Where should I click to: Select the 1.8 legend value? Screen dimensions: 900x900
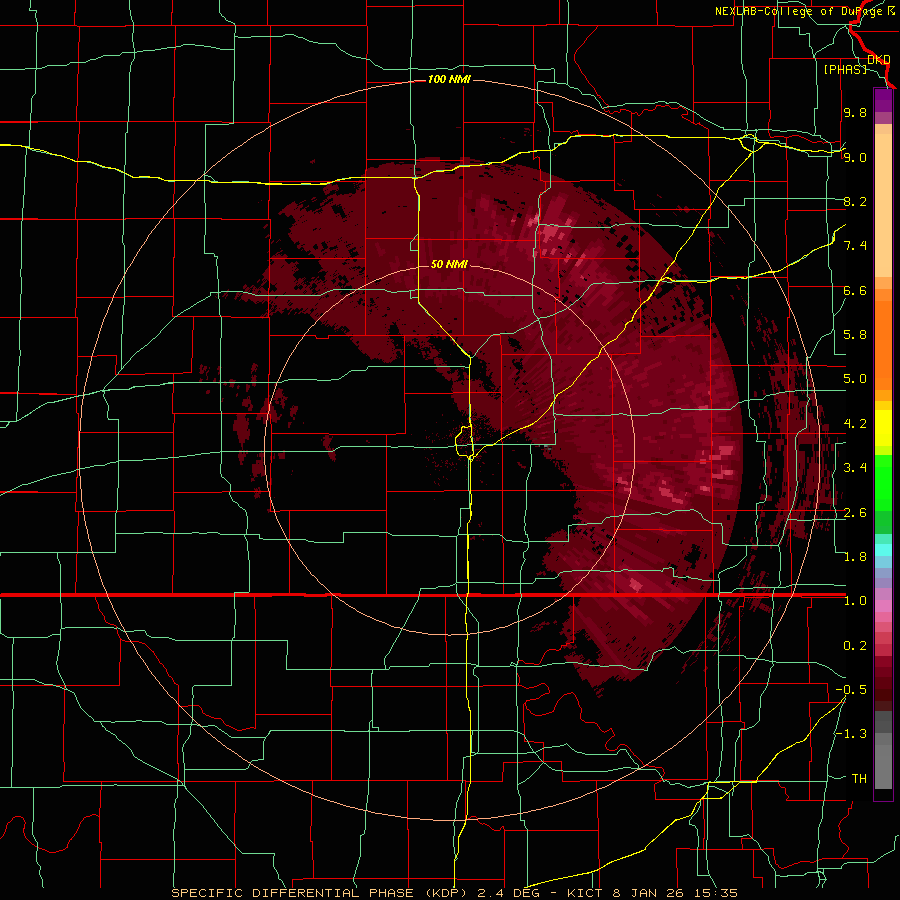pyautogui.click(x=855, y=557)
